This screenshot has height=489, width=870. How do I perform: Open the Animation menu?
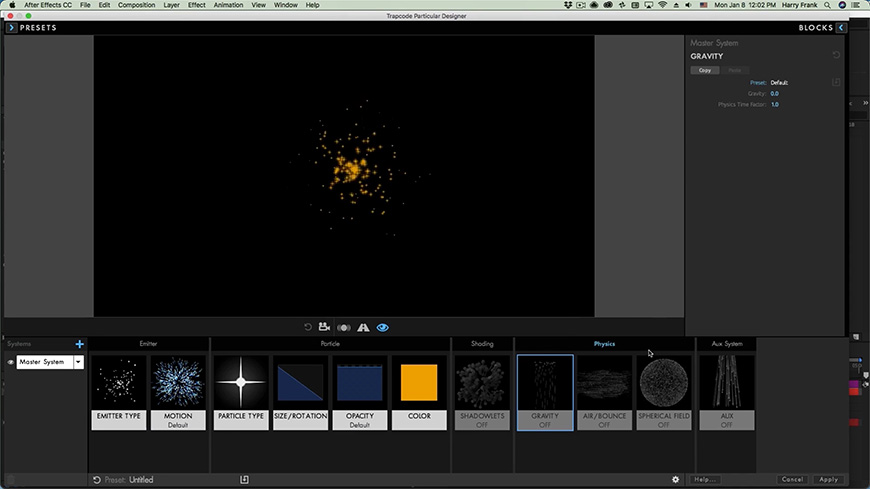228,5
